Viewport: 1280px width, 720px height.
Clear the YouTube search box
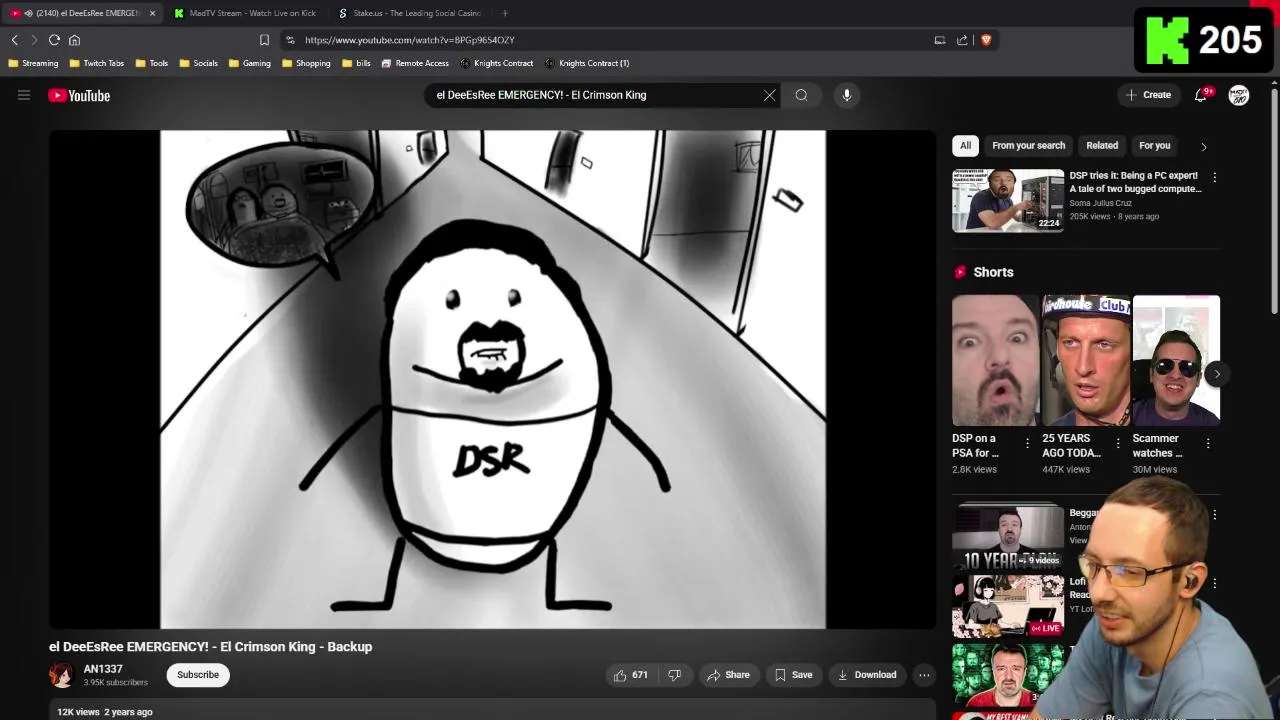(769, 95)
